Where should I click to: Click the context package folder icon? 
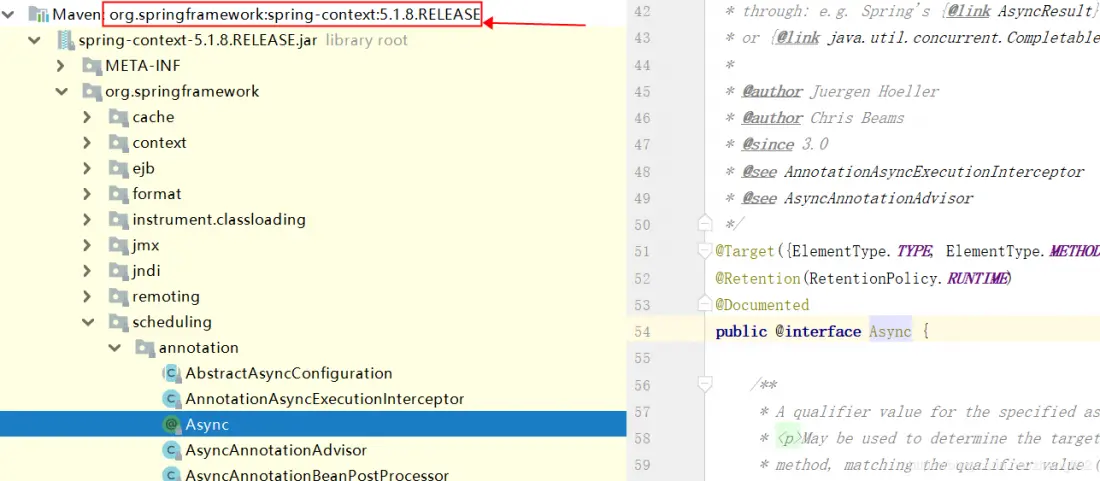[119, 143]
